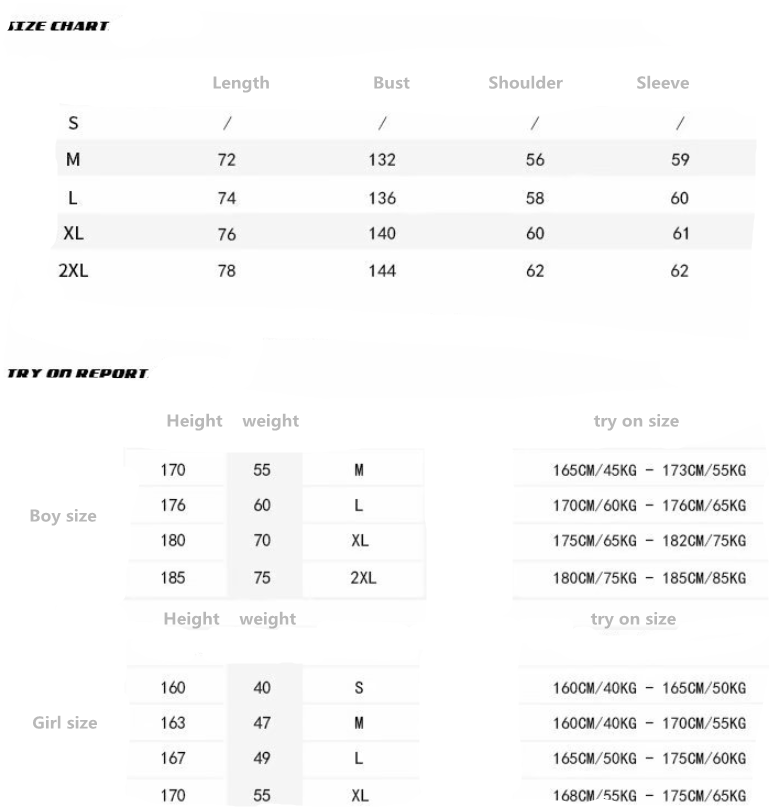
Task: Click girl height value 163
Action: click(x=173, y=722)
